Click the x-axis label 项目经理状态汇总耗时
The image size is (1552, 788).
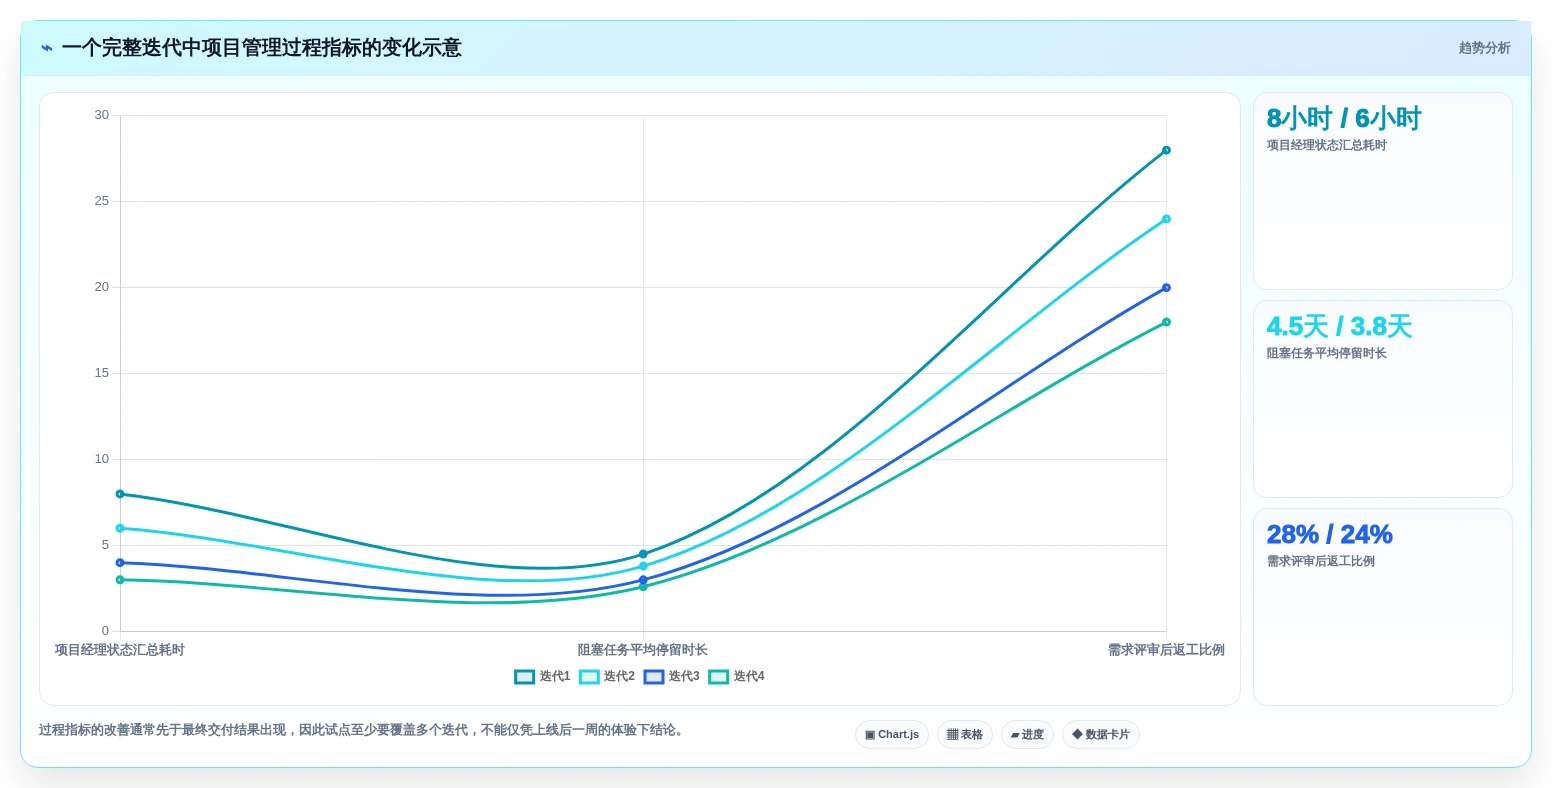pyautogui.click(x=120, y=650)
